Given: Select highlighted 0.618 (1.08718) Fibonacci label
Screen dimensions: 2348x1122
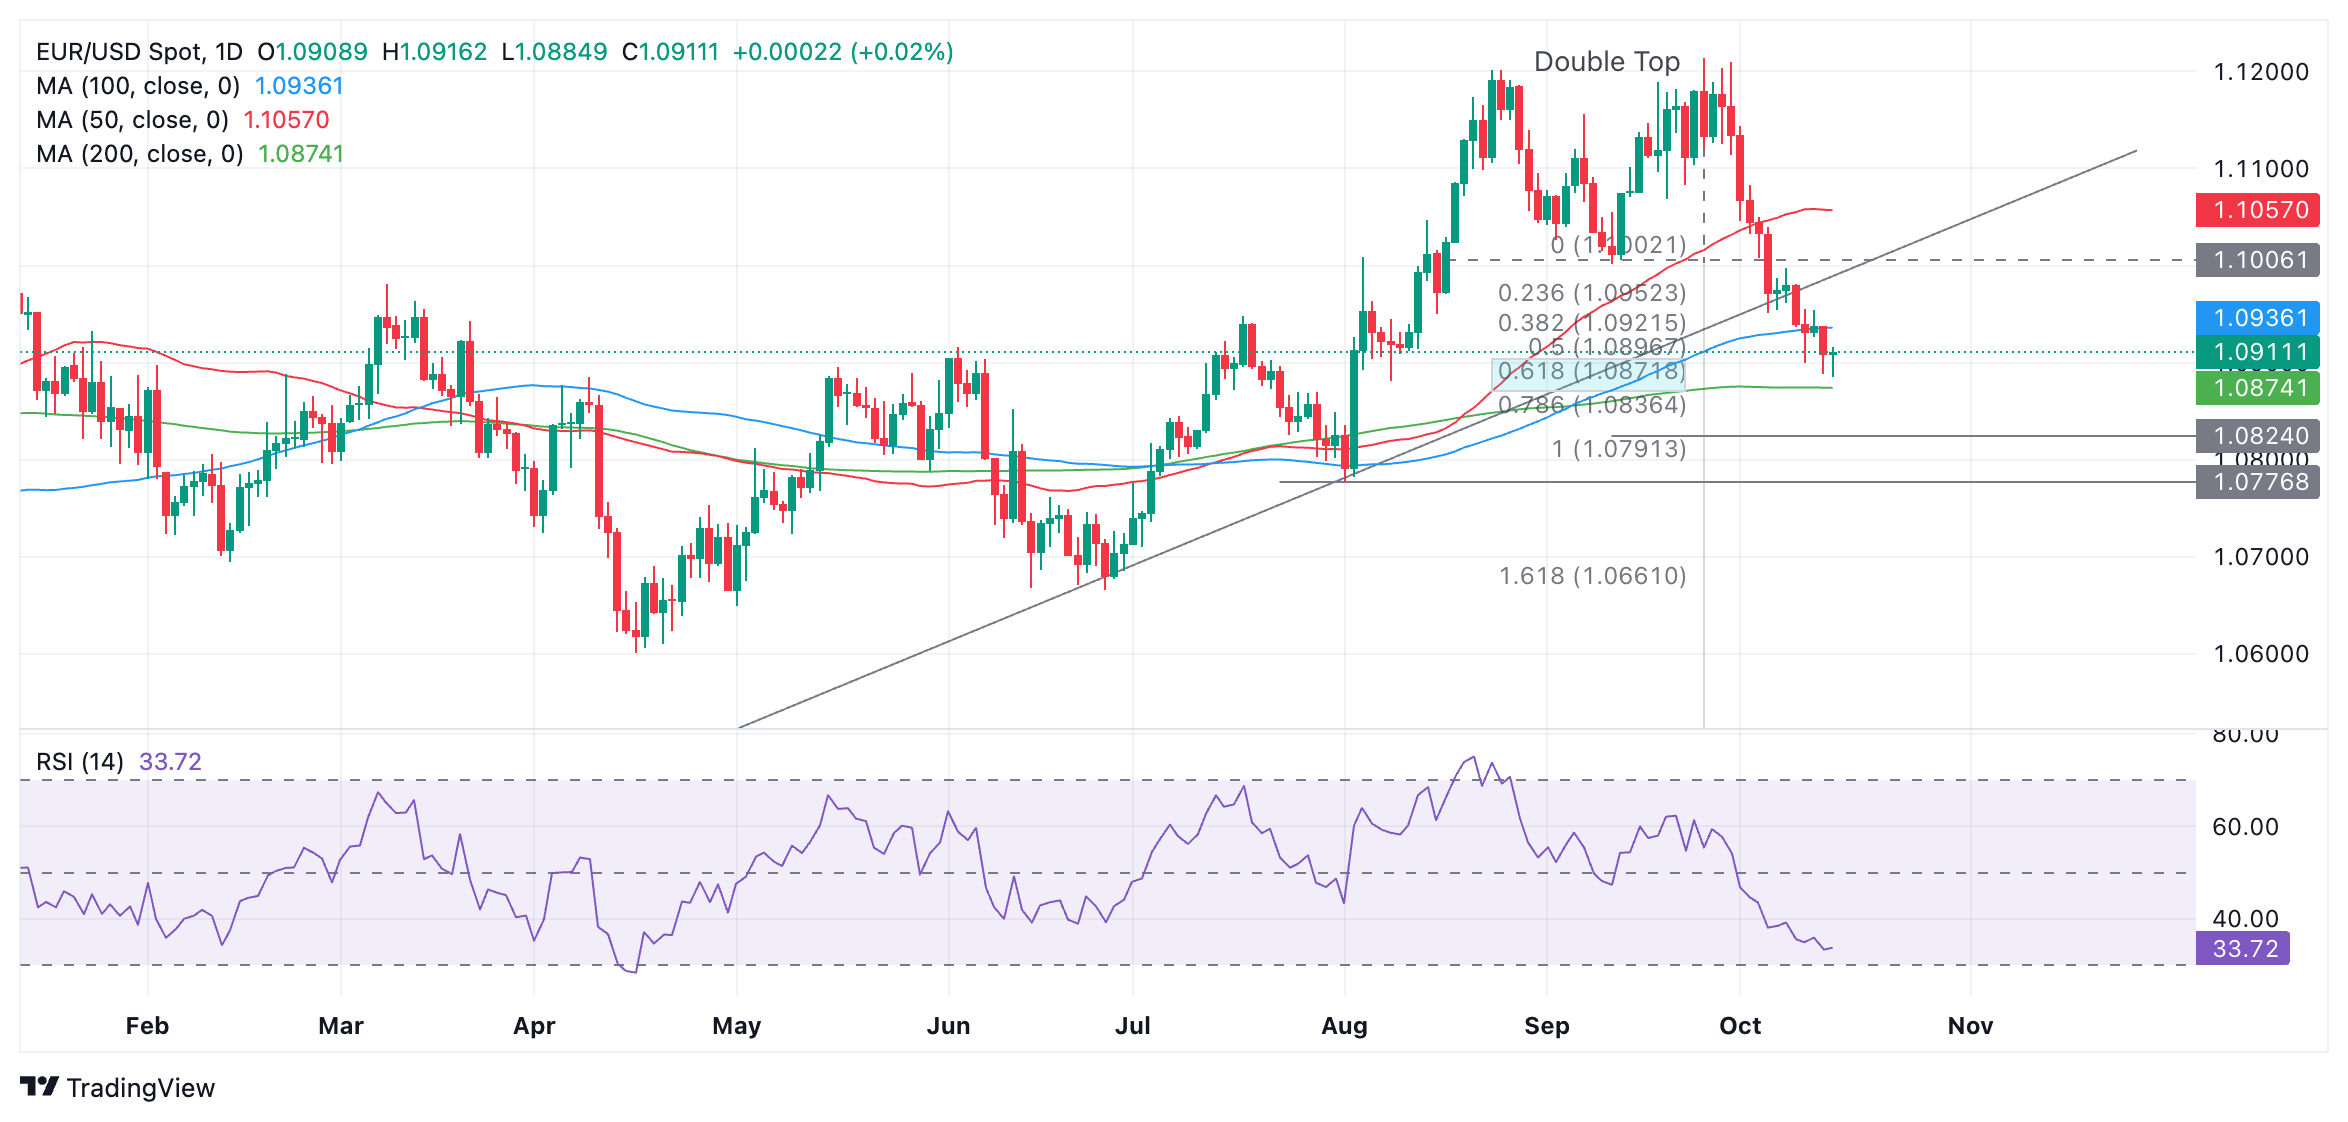Looking at the screenshot, I should click(1590, 372).
